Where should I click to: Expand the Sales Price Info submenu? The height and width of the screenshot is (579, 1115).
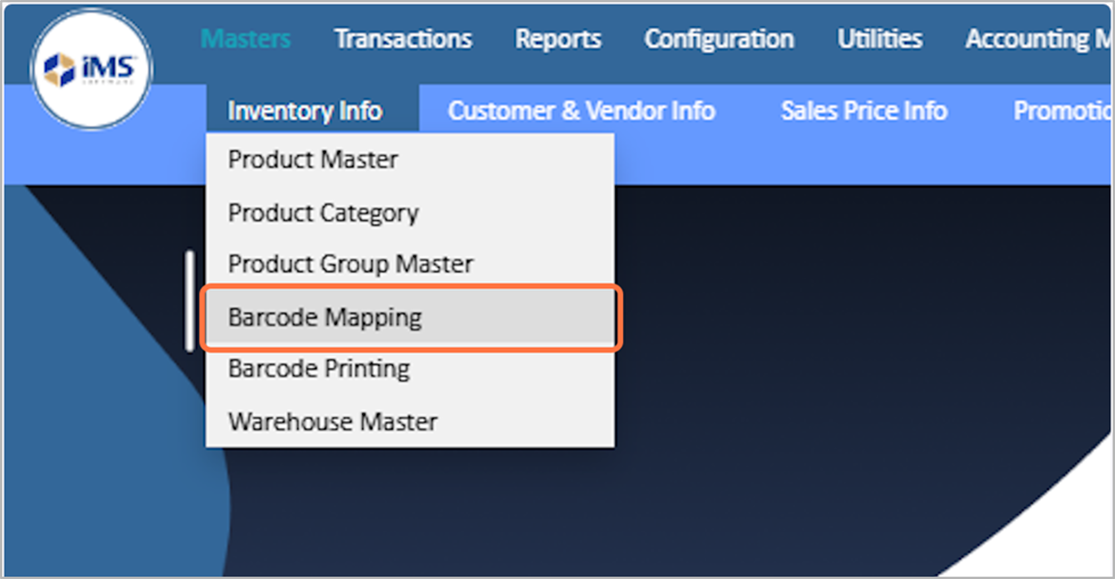[x=864, y=110]
